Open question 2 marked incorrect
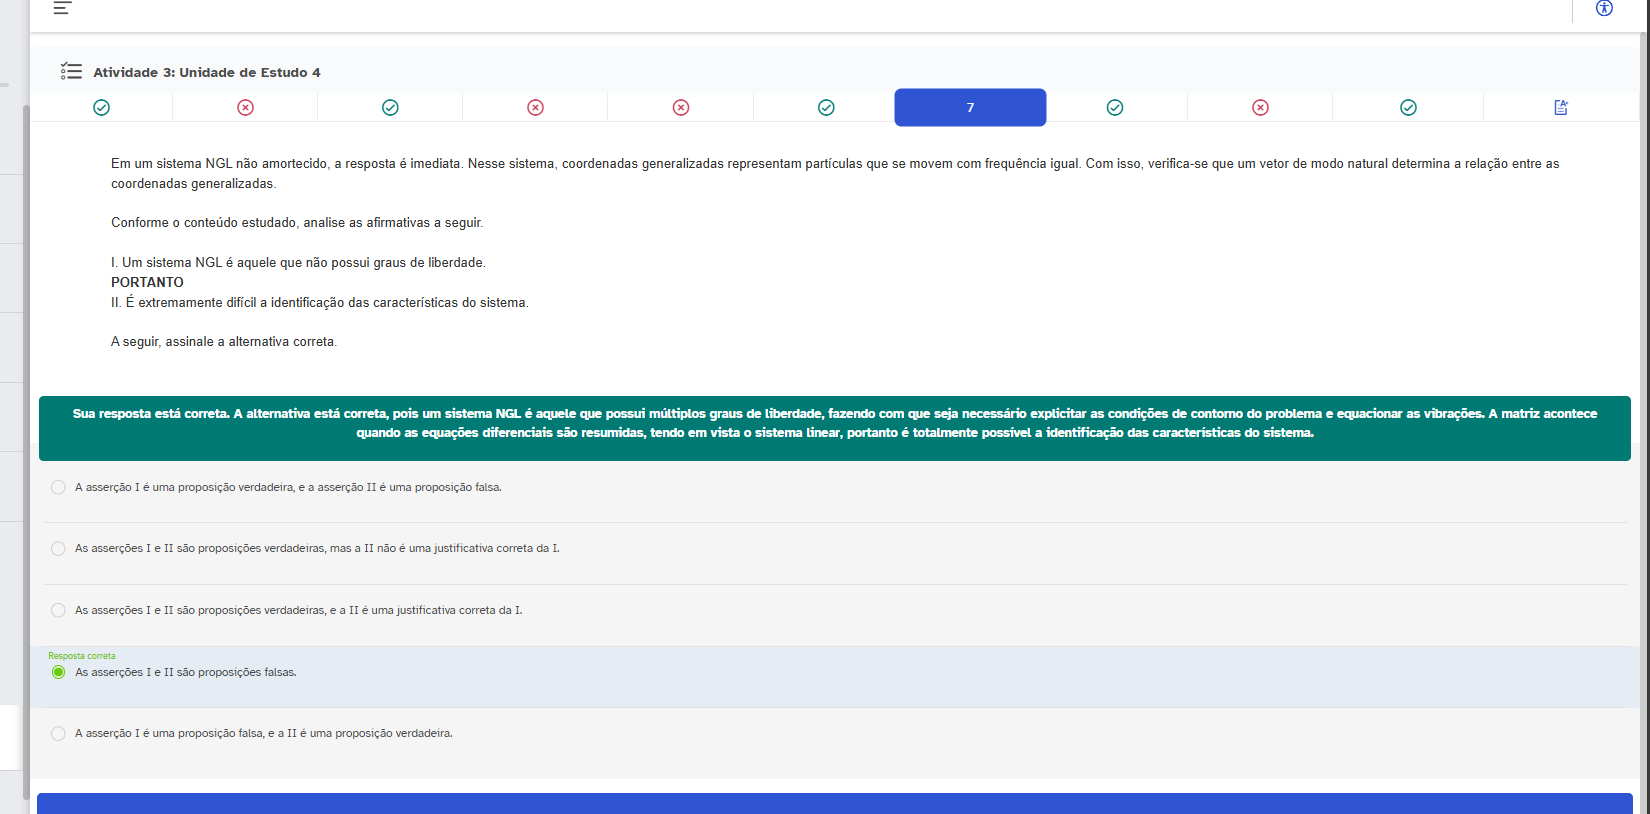 tap(245, 107)
